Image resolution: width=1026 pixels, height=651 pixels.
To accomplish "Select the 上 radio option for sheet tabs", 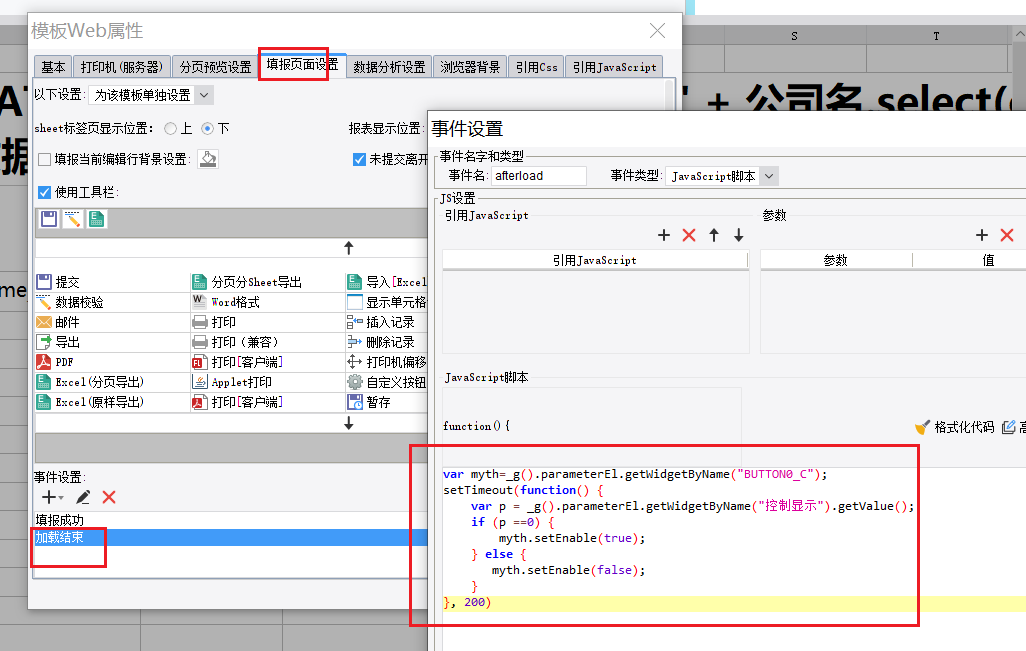I will (171, 129).
